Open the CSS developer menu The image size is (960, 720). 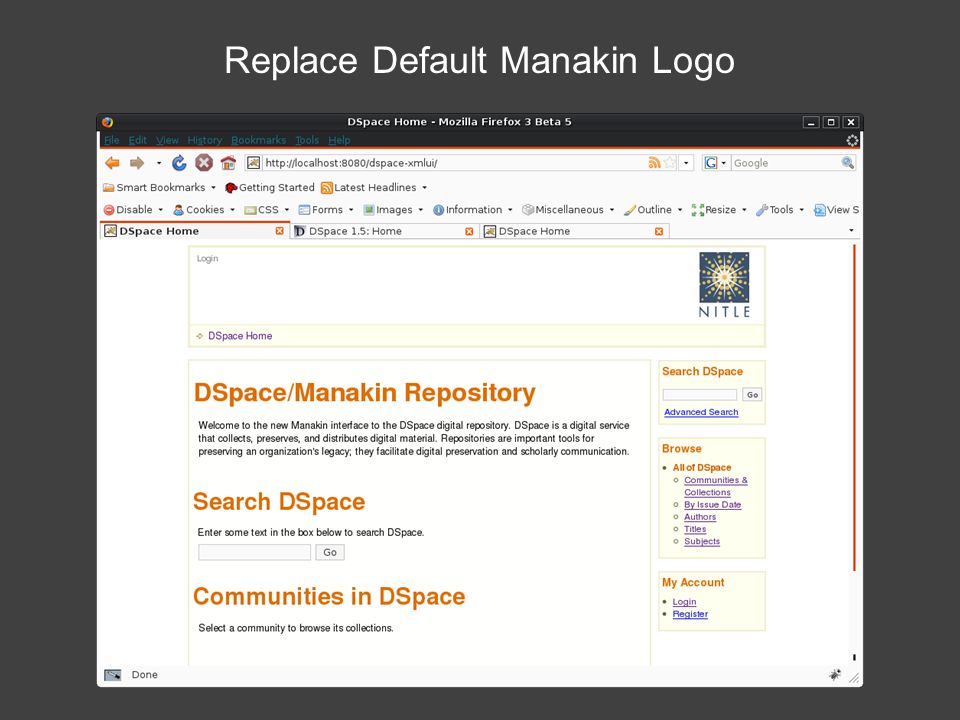pos(266,210)
